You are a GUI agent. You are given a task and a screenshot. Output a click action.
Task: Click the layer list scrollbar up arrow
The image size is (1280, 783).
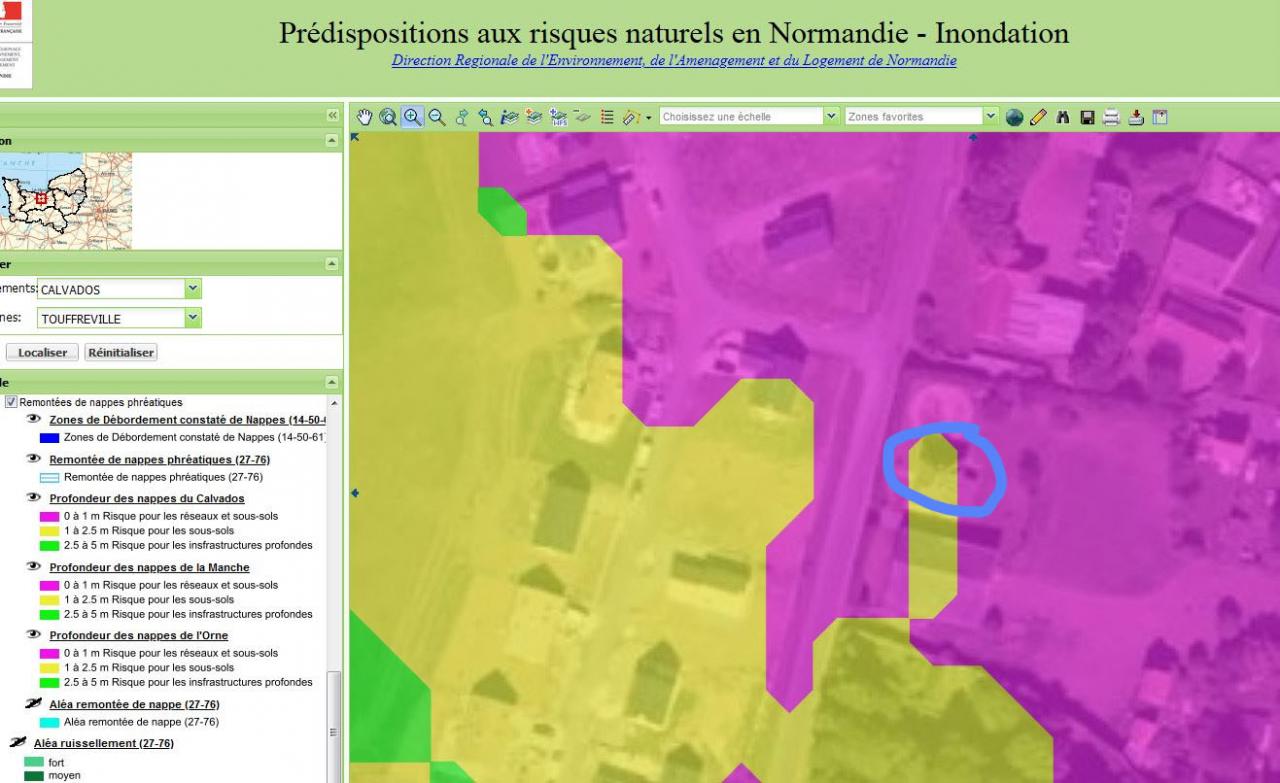click(334, 402)
